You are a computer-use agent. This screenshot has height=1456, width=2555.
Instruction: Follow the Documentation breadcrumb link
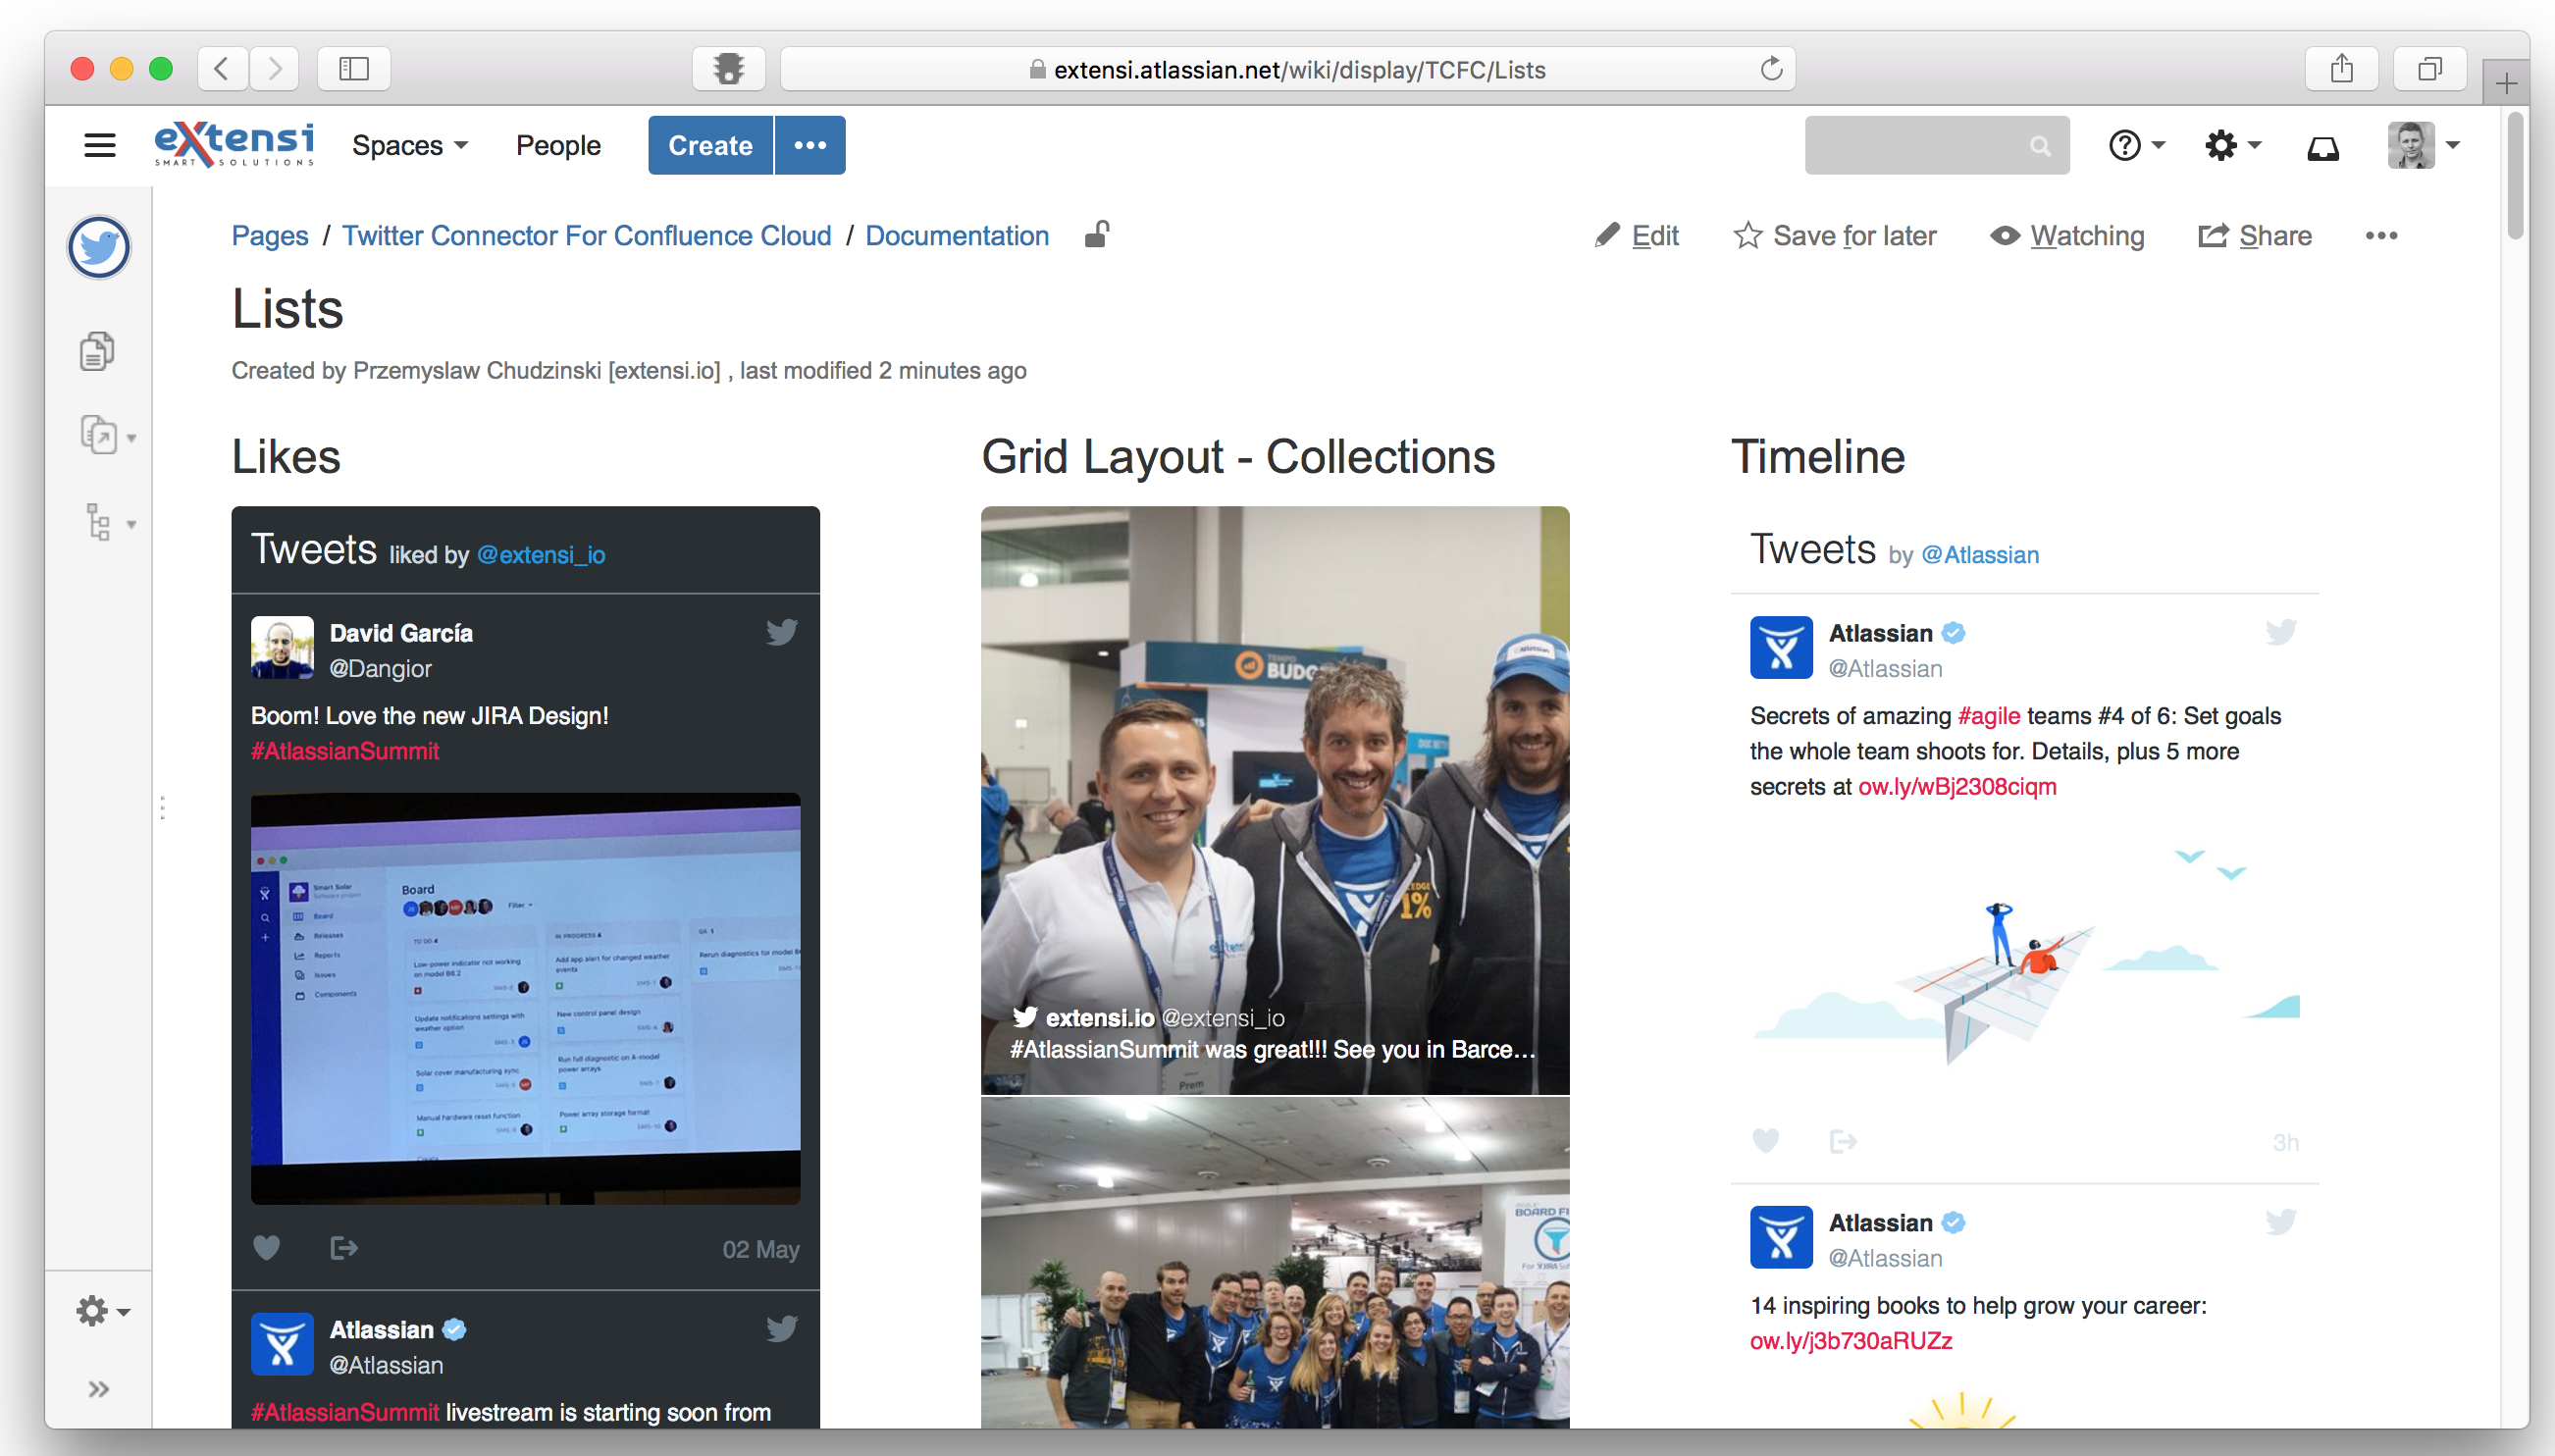point(956,236)
